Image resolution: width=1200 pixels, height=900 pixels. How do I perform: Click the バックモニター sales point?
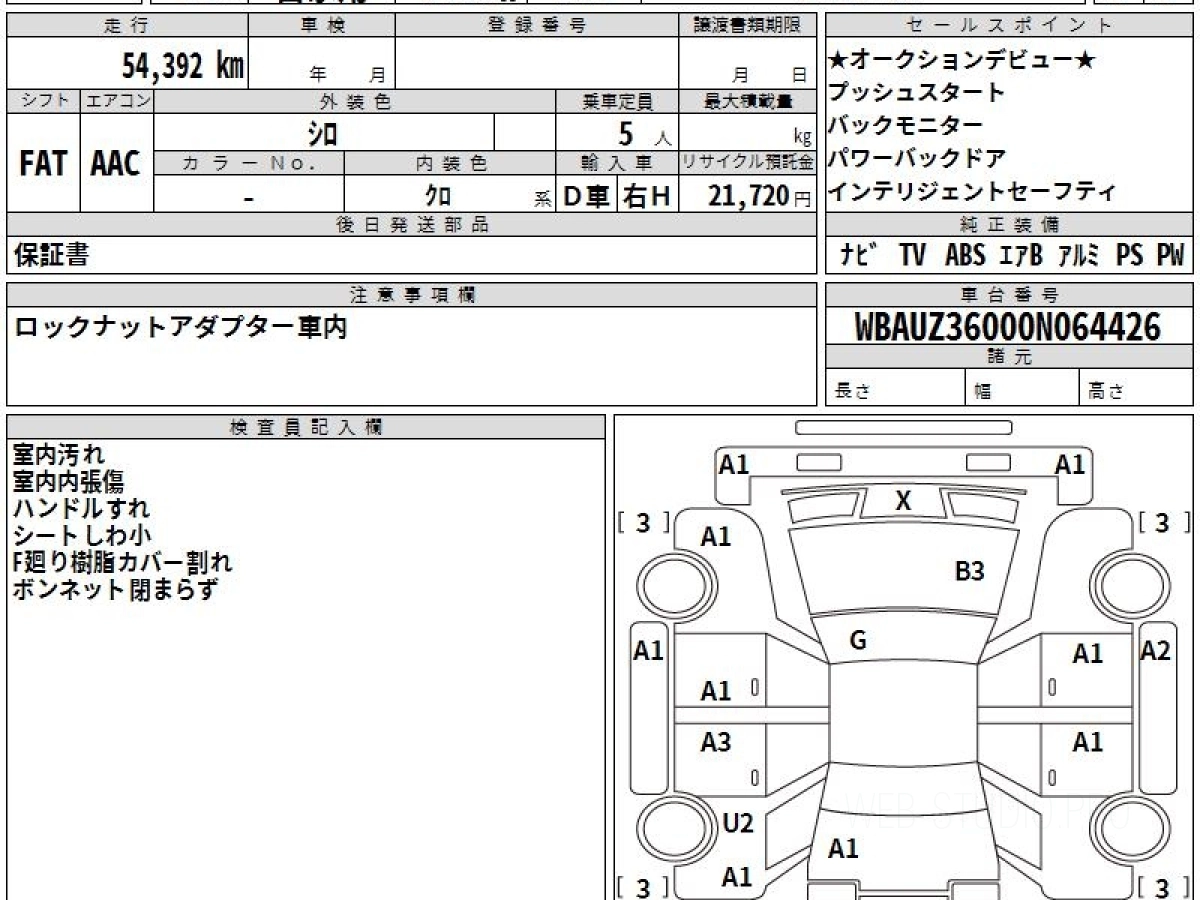[x=905, y=126]
